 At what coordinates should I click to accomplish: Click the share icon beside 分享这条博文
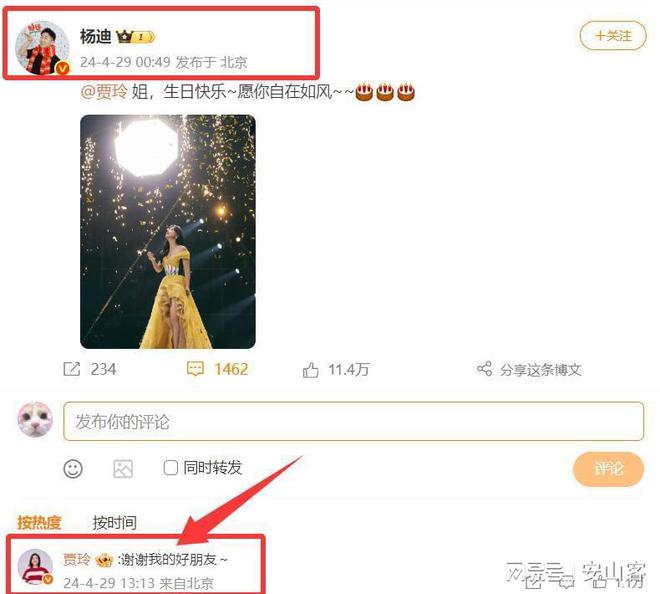coord(484,368)
